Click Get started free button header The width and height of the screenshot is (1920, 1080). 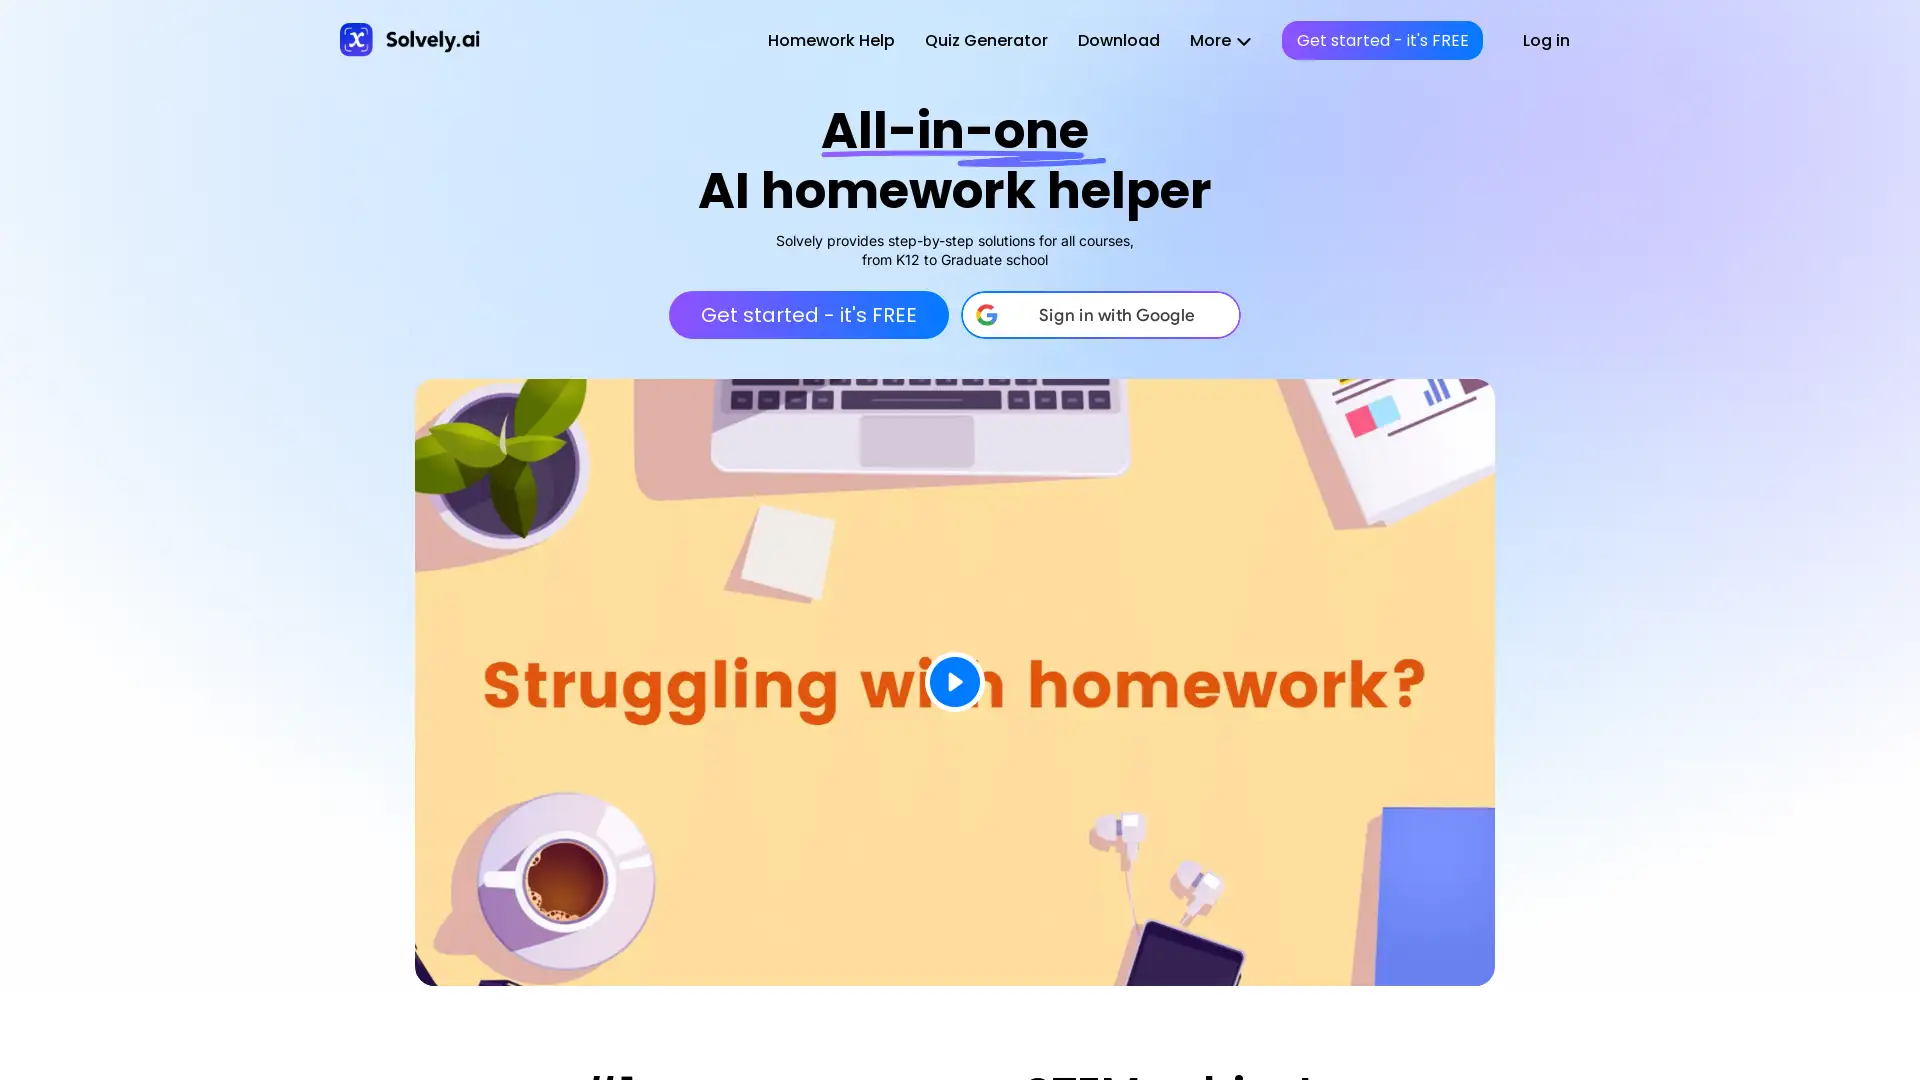pos(1382,40)
